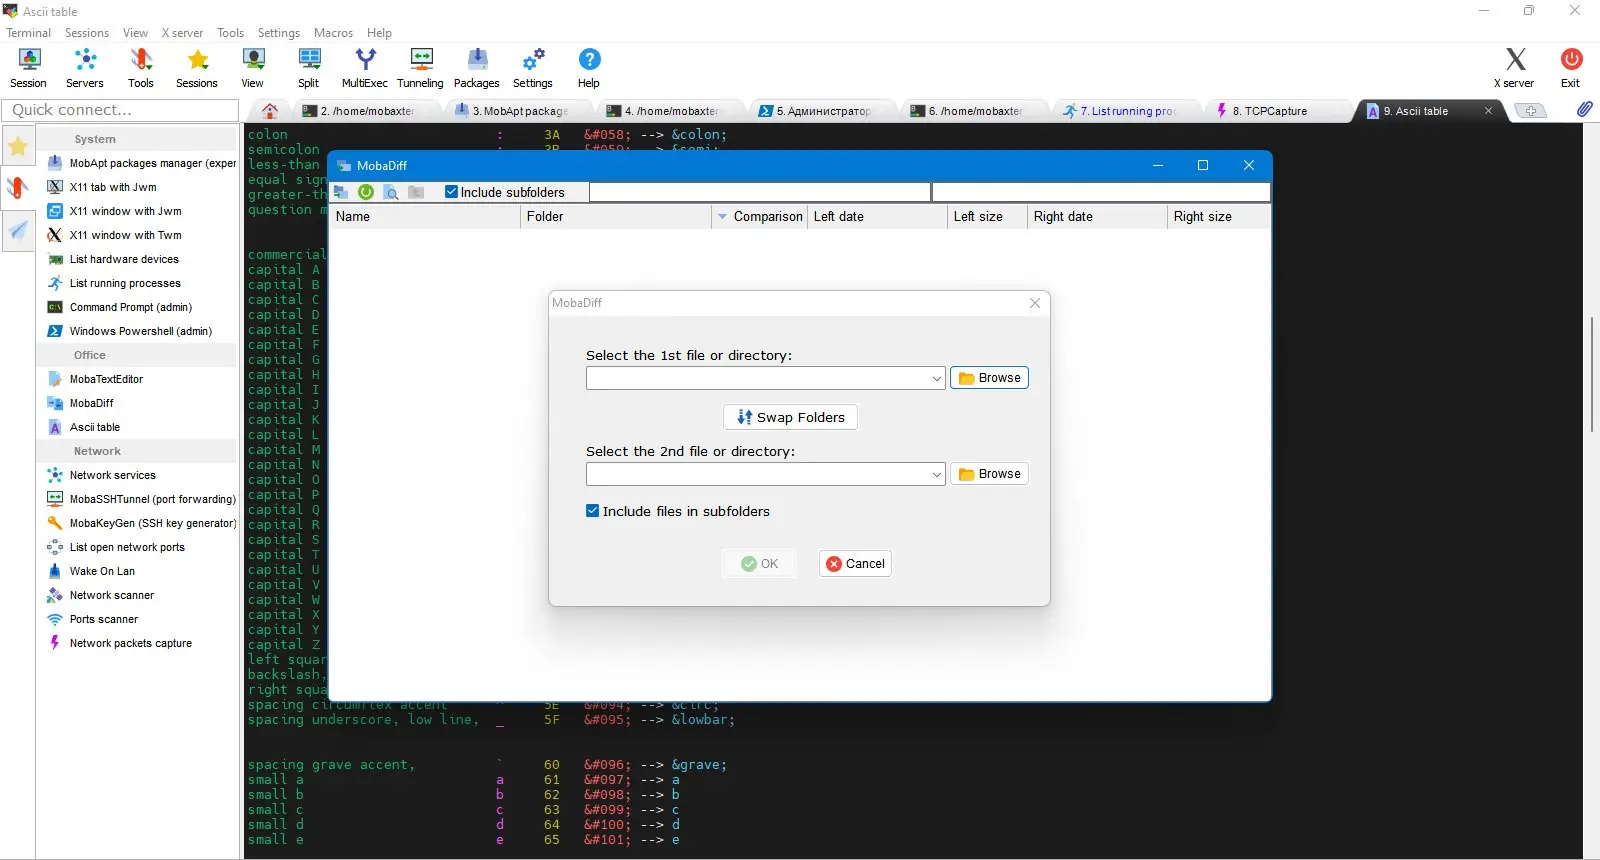
Task: Click the Help toolbar icon
Action: (589, 68)
